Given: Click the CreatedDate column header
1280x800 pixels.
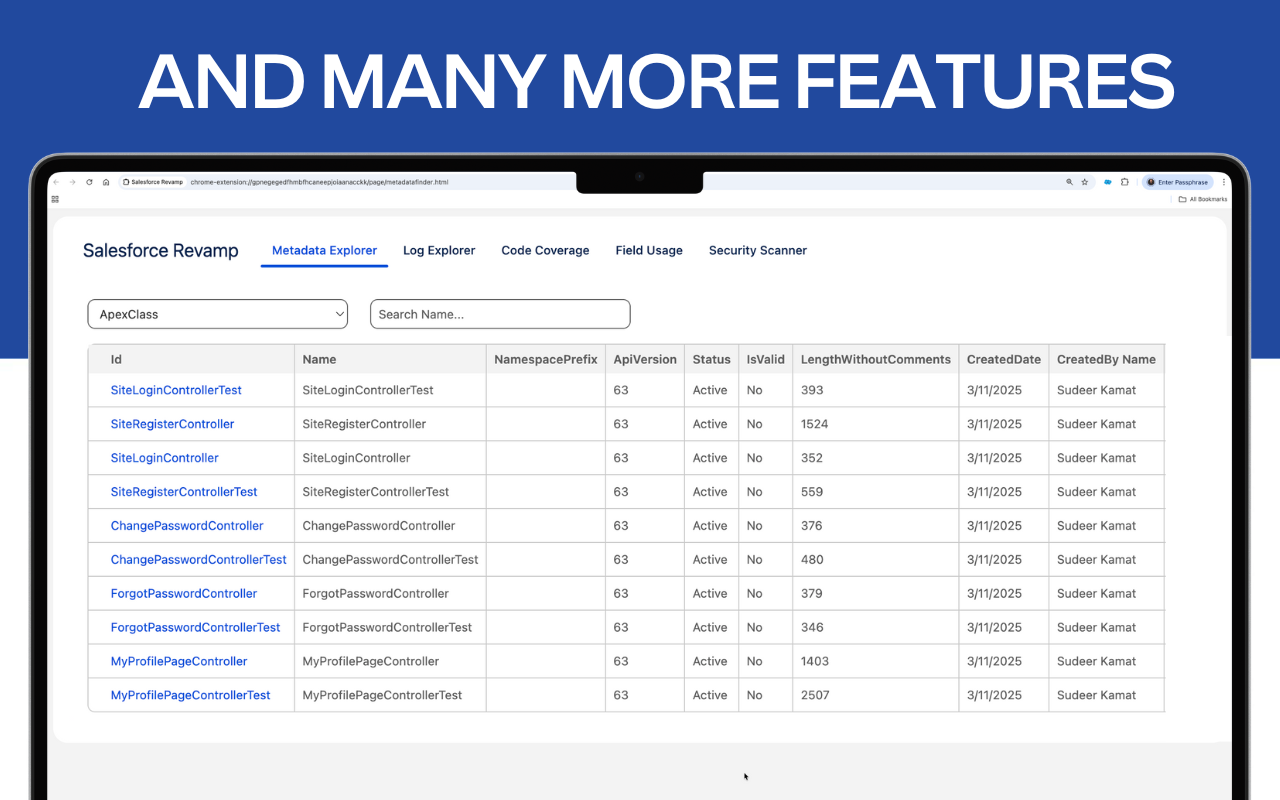Looking at the screenshot, I should 1004,359.
